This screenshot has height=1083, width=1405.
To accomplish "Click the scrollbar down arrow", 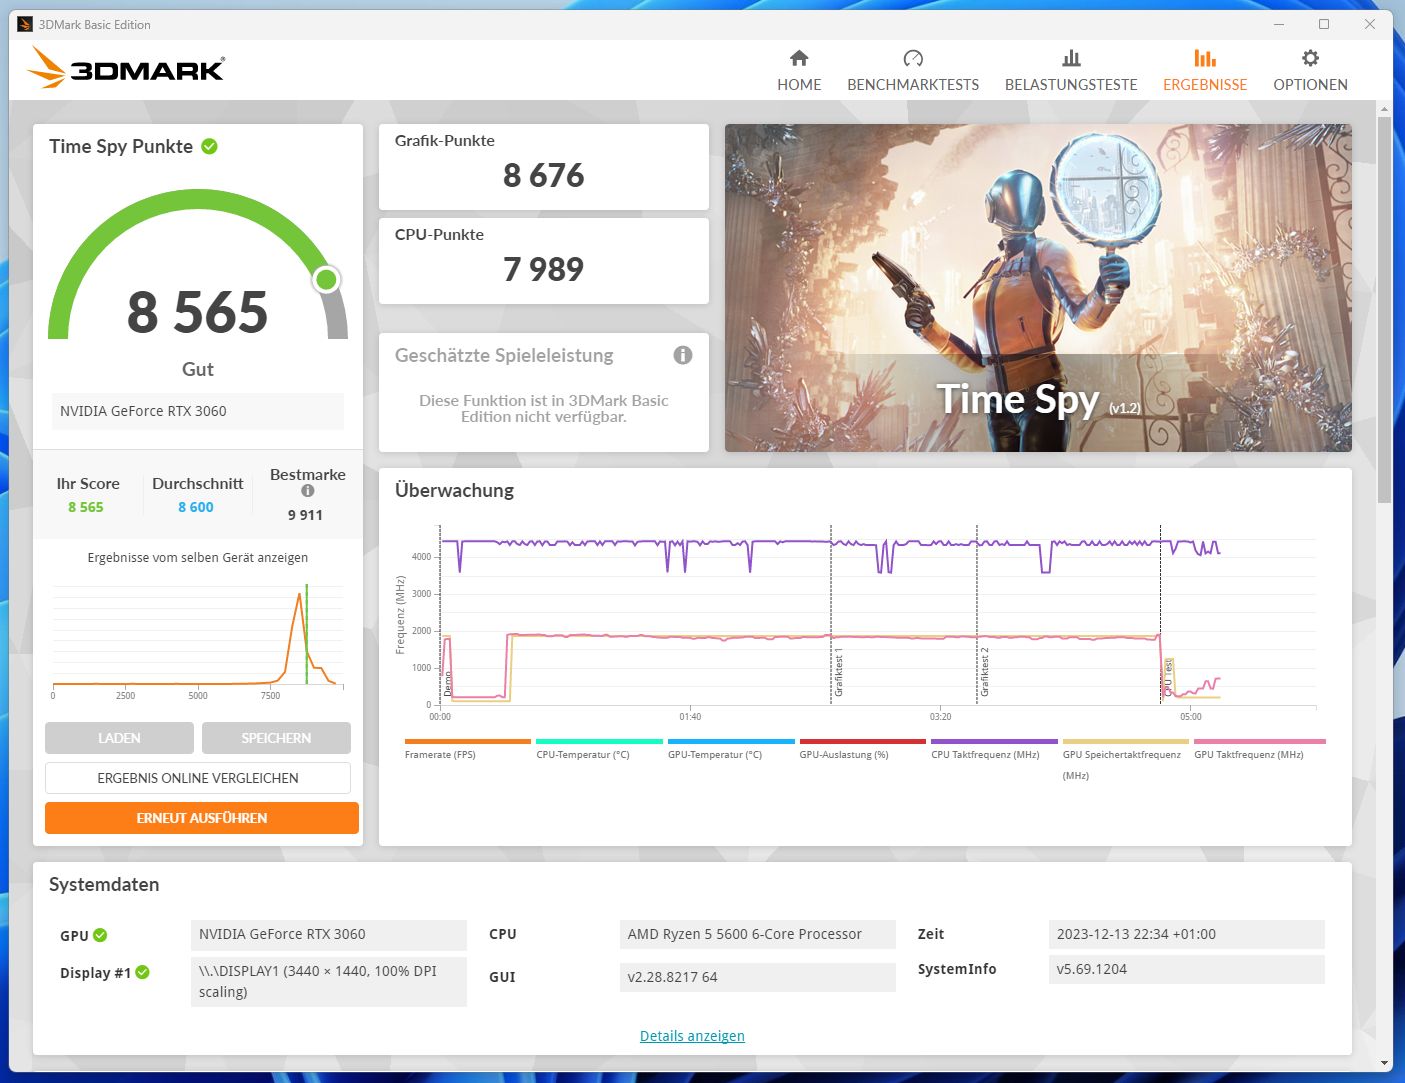I will click(1384, 1064).
